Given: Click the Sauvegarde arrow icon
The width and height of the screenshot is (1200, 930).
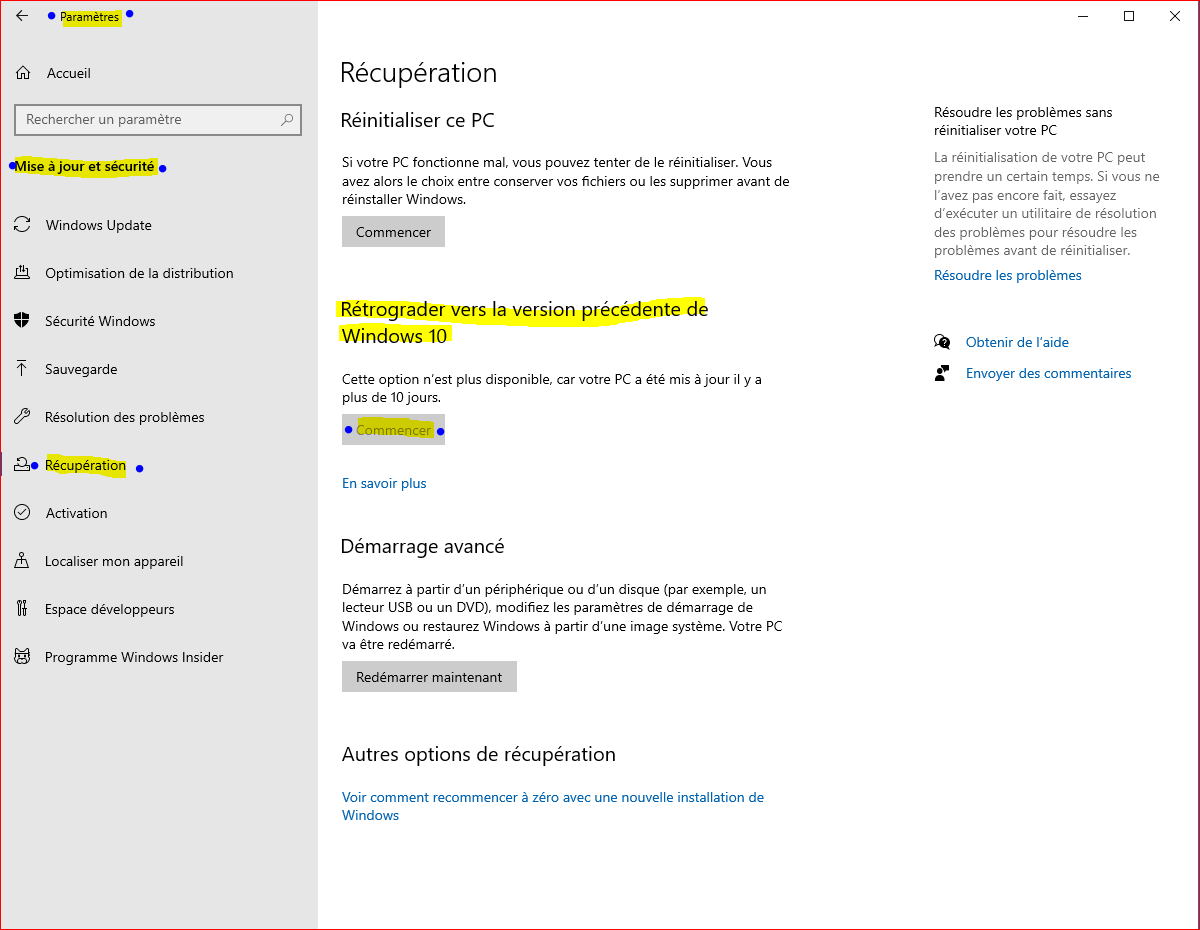Looking at the screenshot, I should click(22, 369).
